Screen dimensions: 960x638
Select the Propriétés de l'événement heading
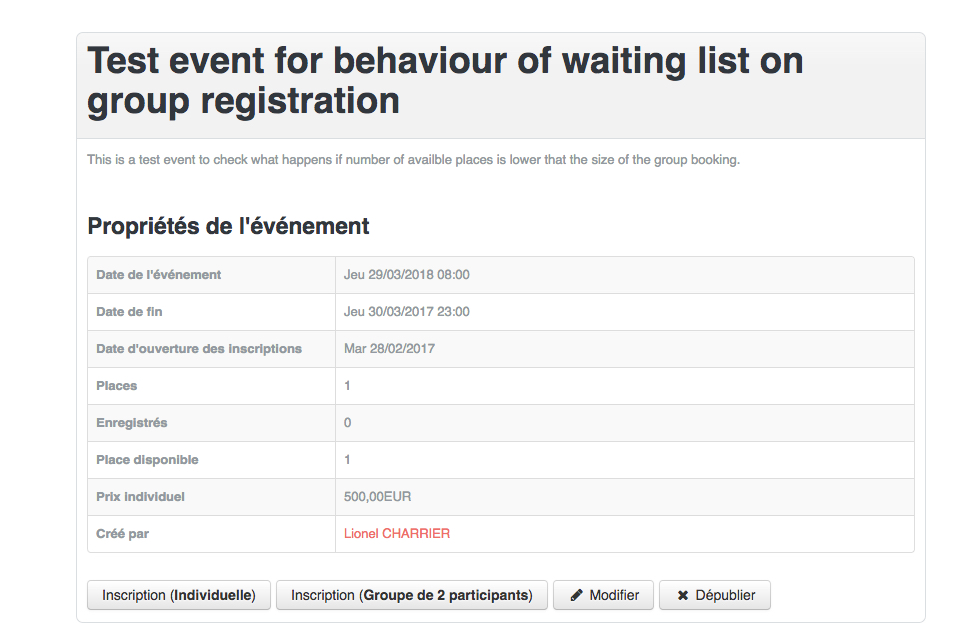229,226
